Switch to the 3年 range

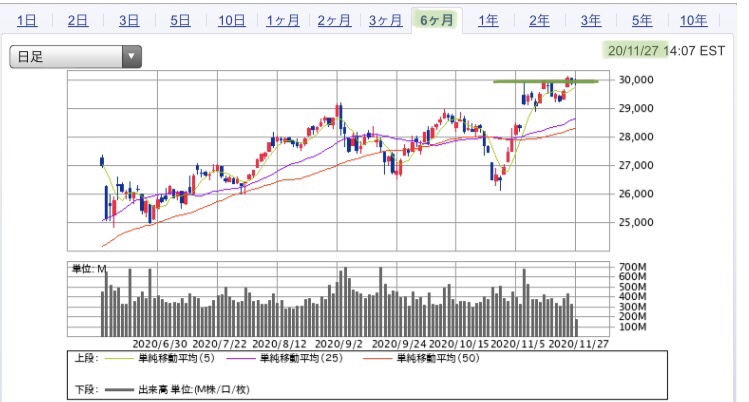tap(591, 21)
